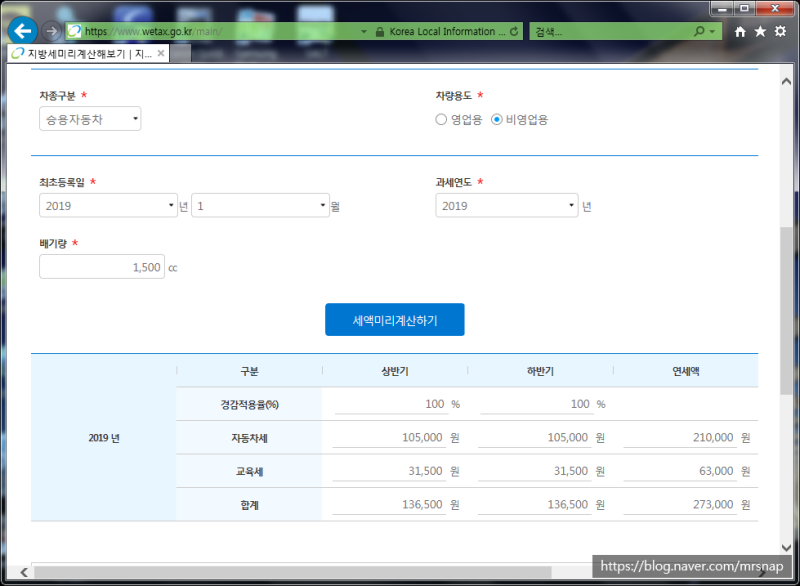Select the 영업용 radio button
Image resolution: width=800 pixels, height=586 pixels.
point(441,119)
